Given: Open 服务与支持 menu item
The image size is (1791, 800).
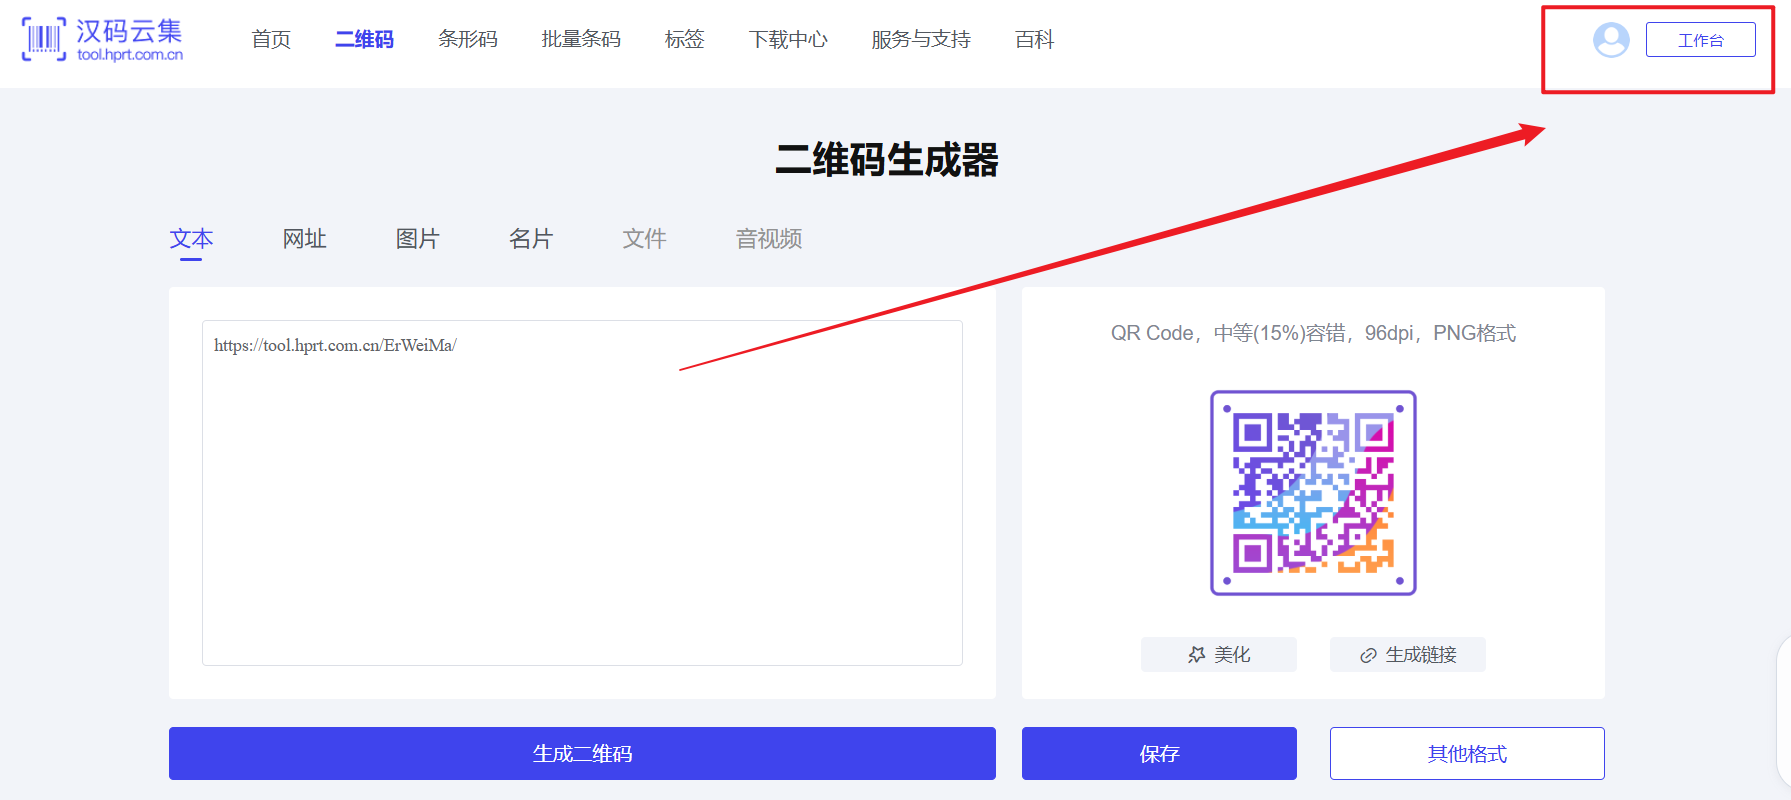Looking at the screenshot, I should click(921, 39).
